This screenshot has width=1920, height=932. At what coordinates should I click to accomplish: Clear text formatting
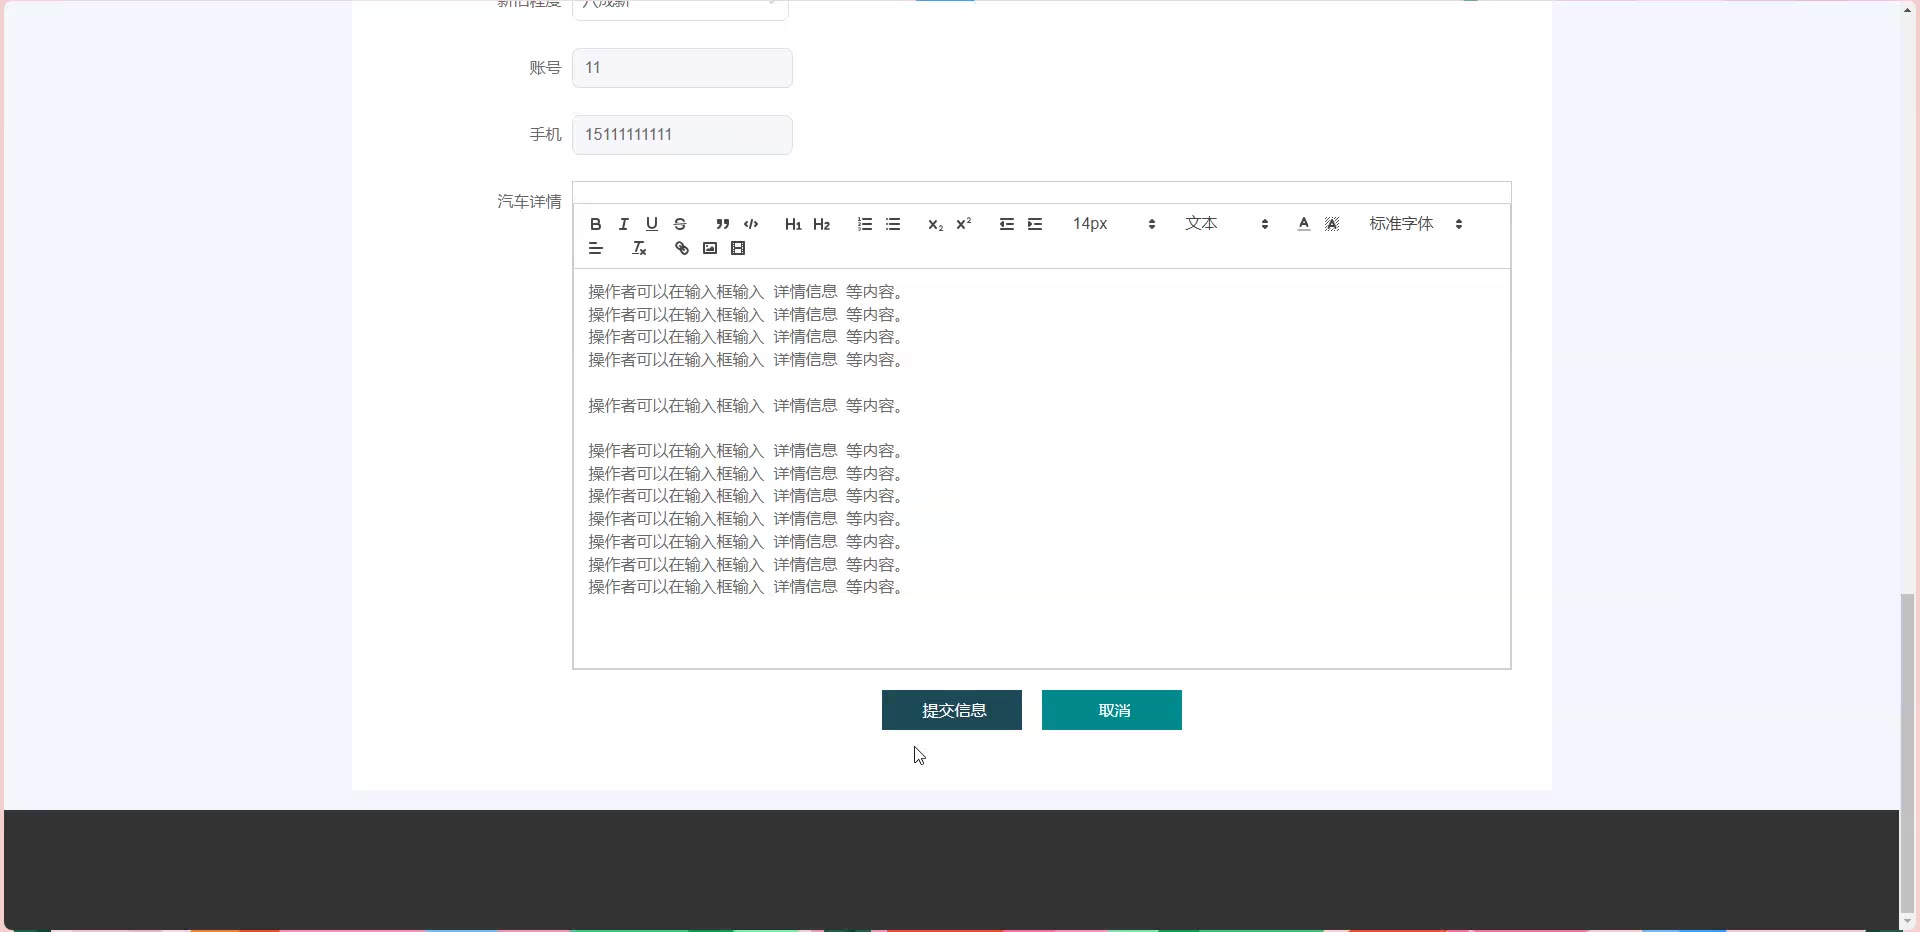click(x=639, y=248)
